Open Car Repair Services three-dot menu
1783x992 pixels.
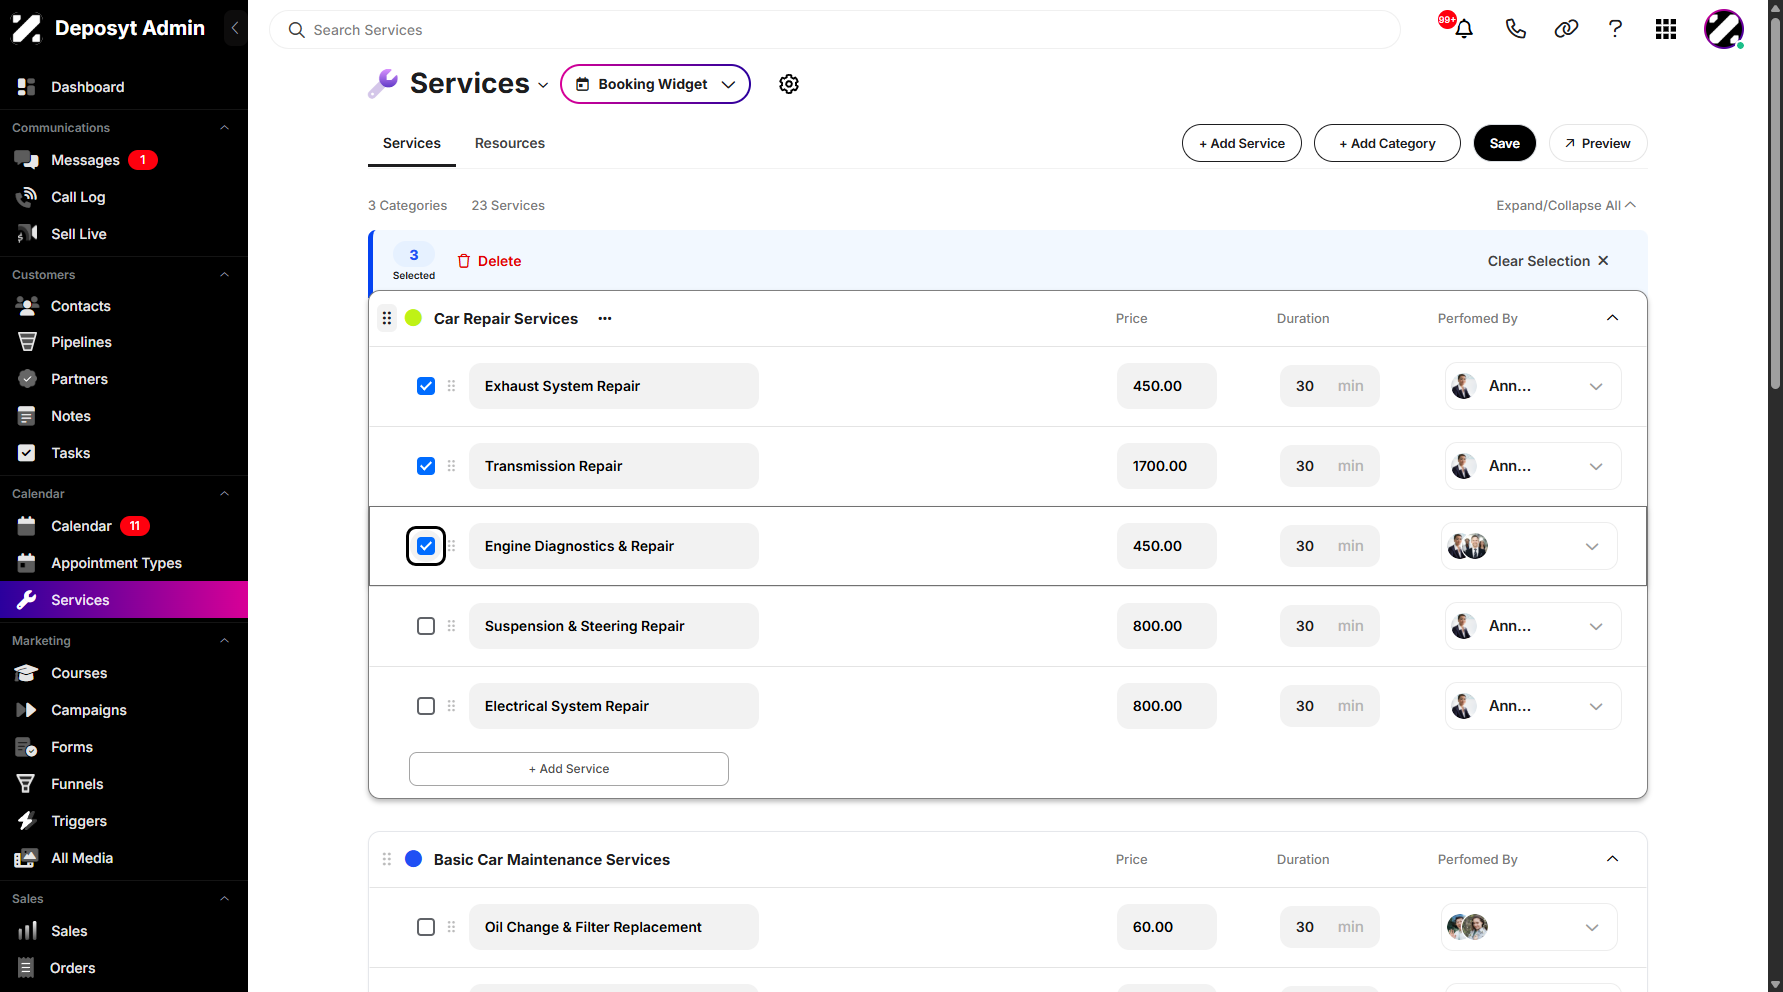(605, 319)
